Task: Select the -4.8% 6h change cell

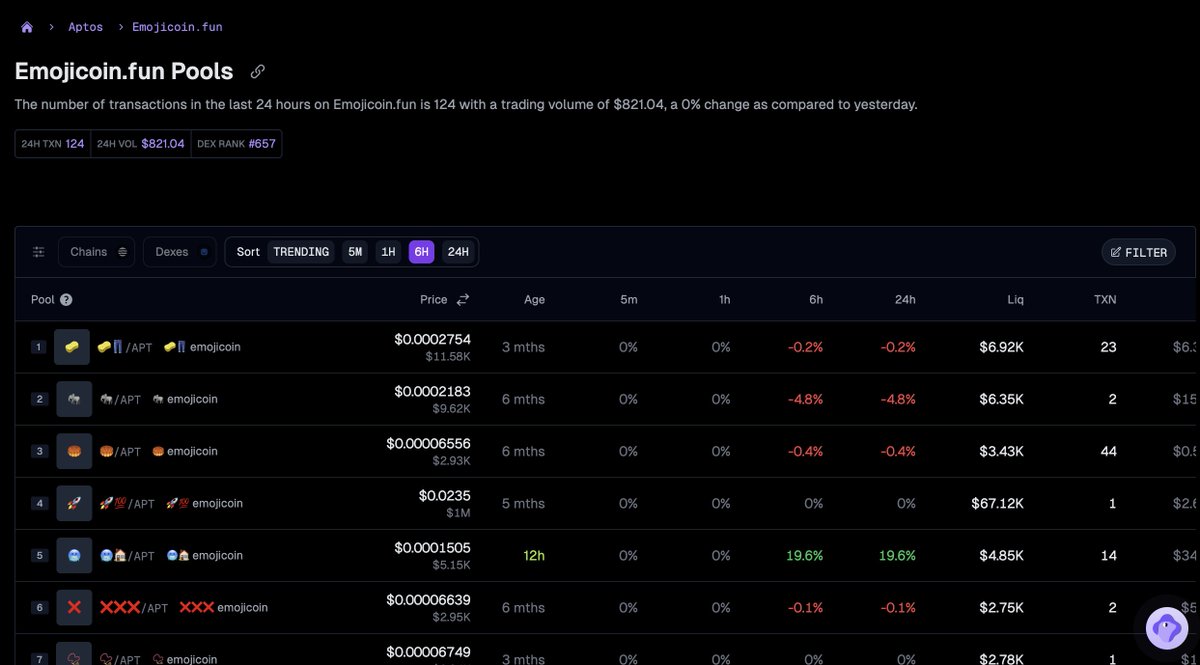Action: [x=805, y=399]
